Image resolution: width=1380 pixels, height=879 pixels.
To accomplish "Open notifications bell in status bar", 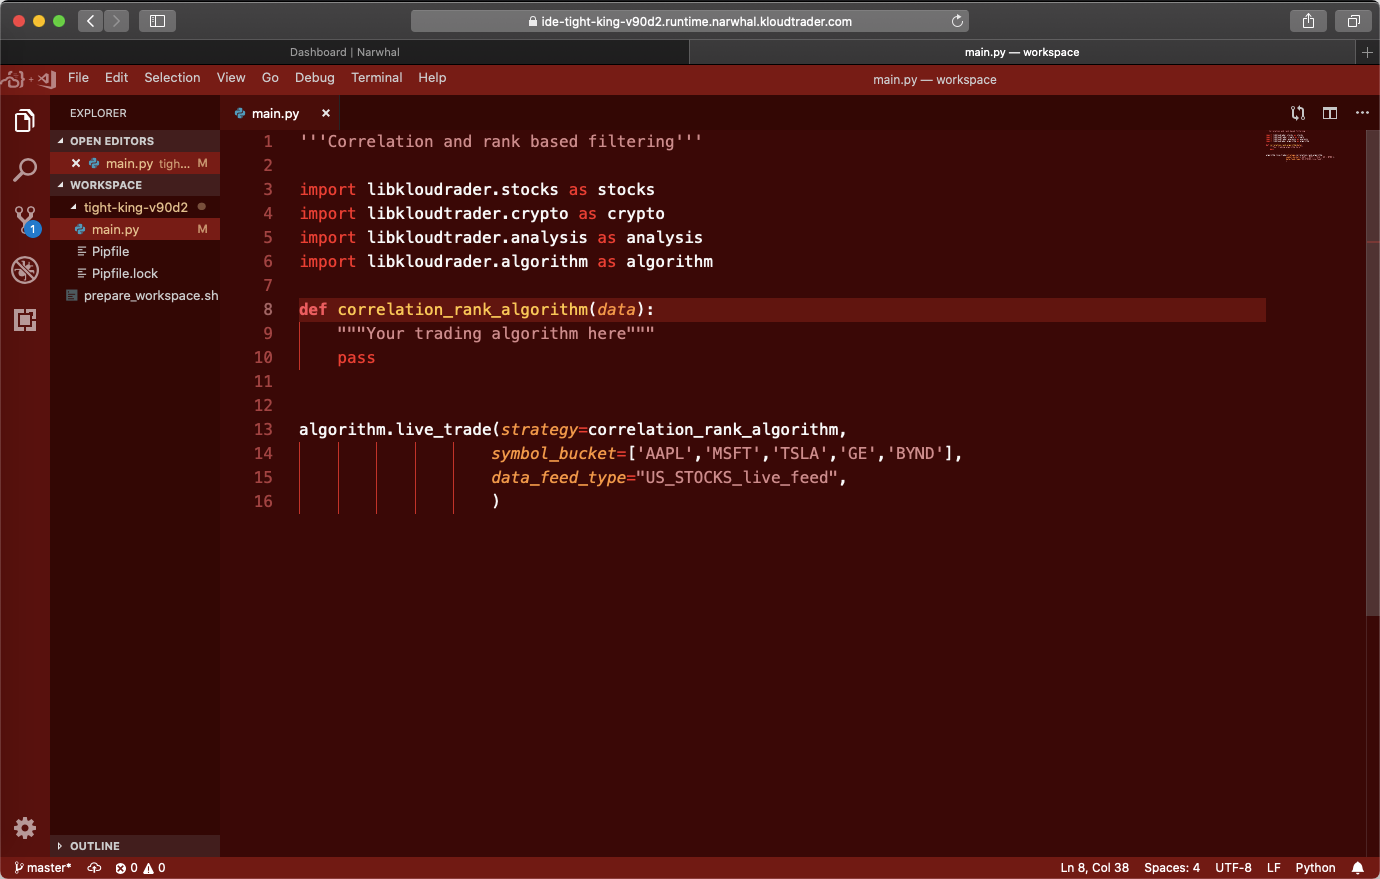I will 1358,868.
